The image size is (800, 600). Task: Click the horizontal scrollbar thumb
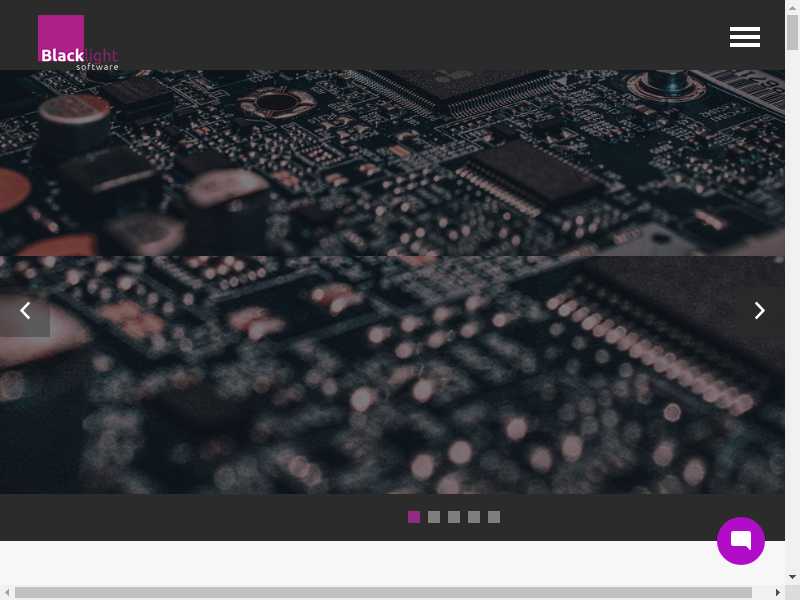(380, 592)
